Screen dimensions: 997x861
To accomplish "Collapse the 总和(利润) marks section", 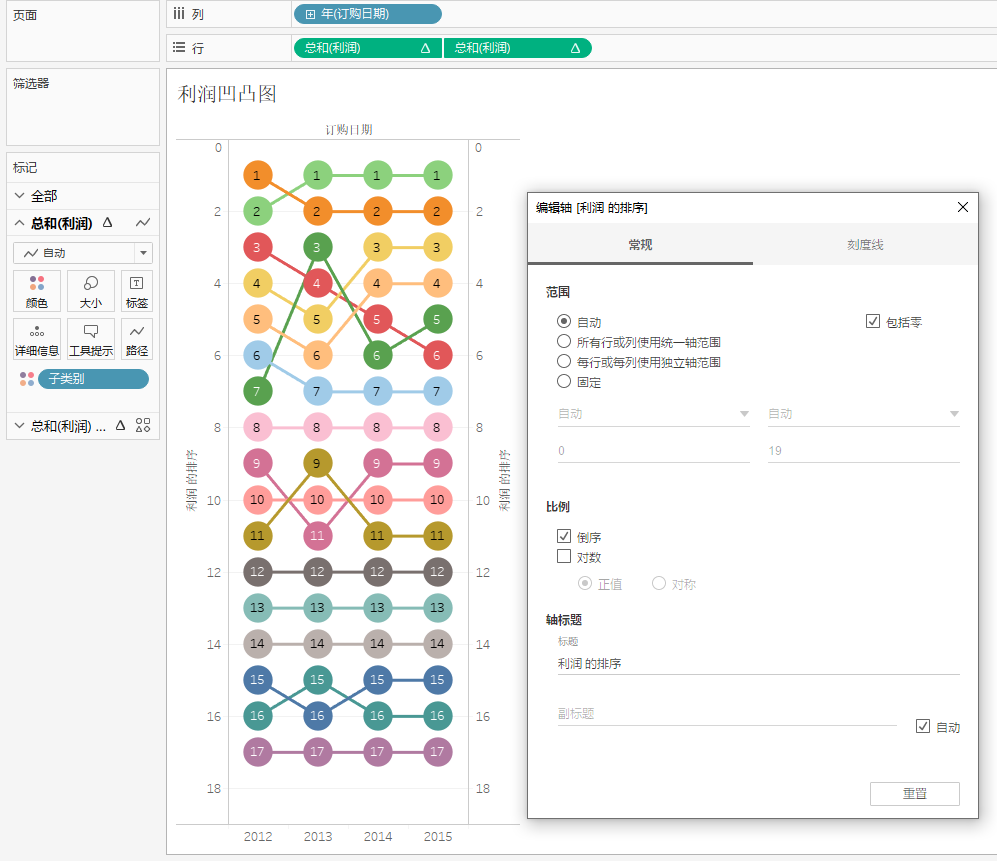I will point(20,223).
